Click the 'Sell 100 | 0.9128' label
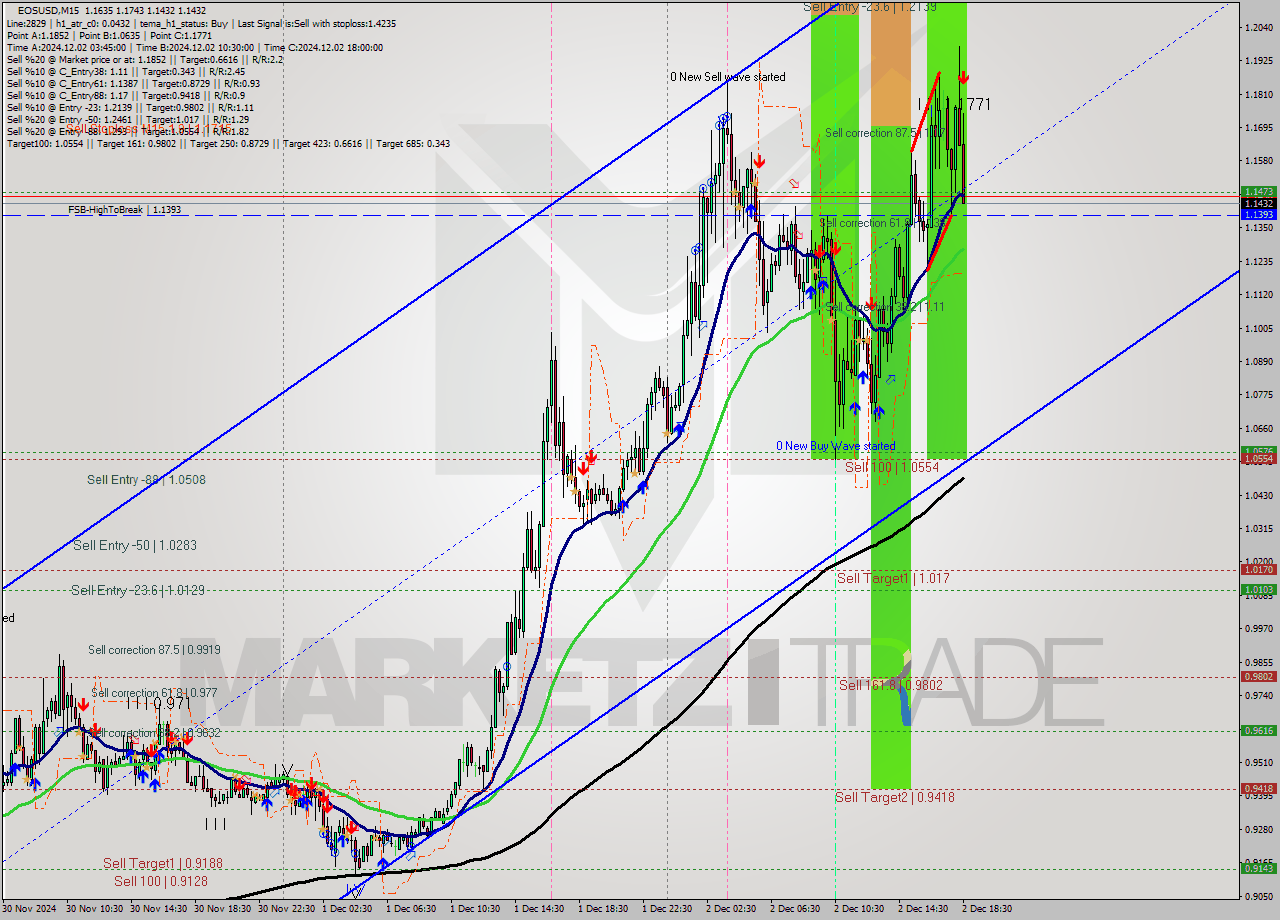1280x920 pixels. (x=161, y=881)
